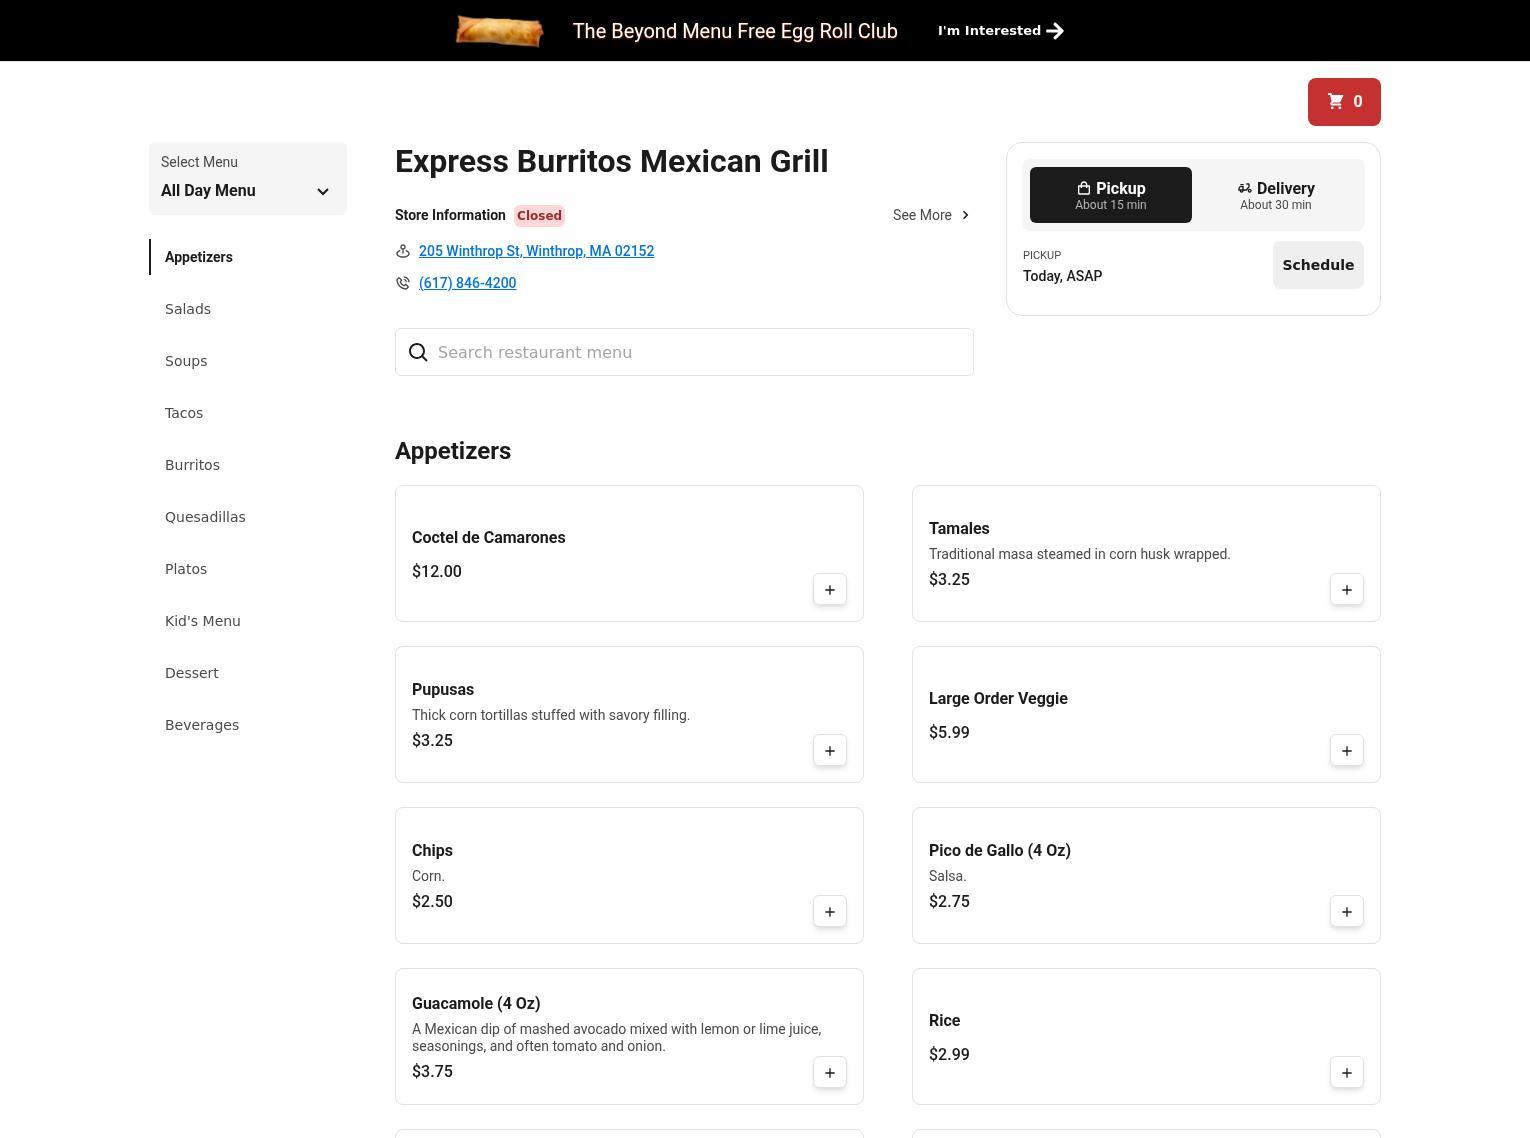Open the Select Menu dropdown
The width and height of the screenshot is (1530, 1138).
(x=247, y=179)
